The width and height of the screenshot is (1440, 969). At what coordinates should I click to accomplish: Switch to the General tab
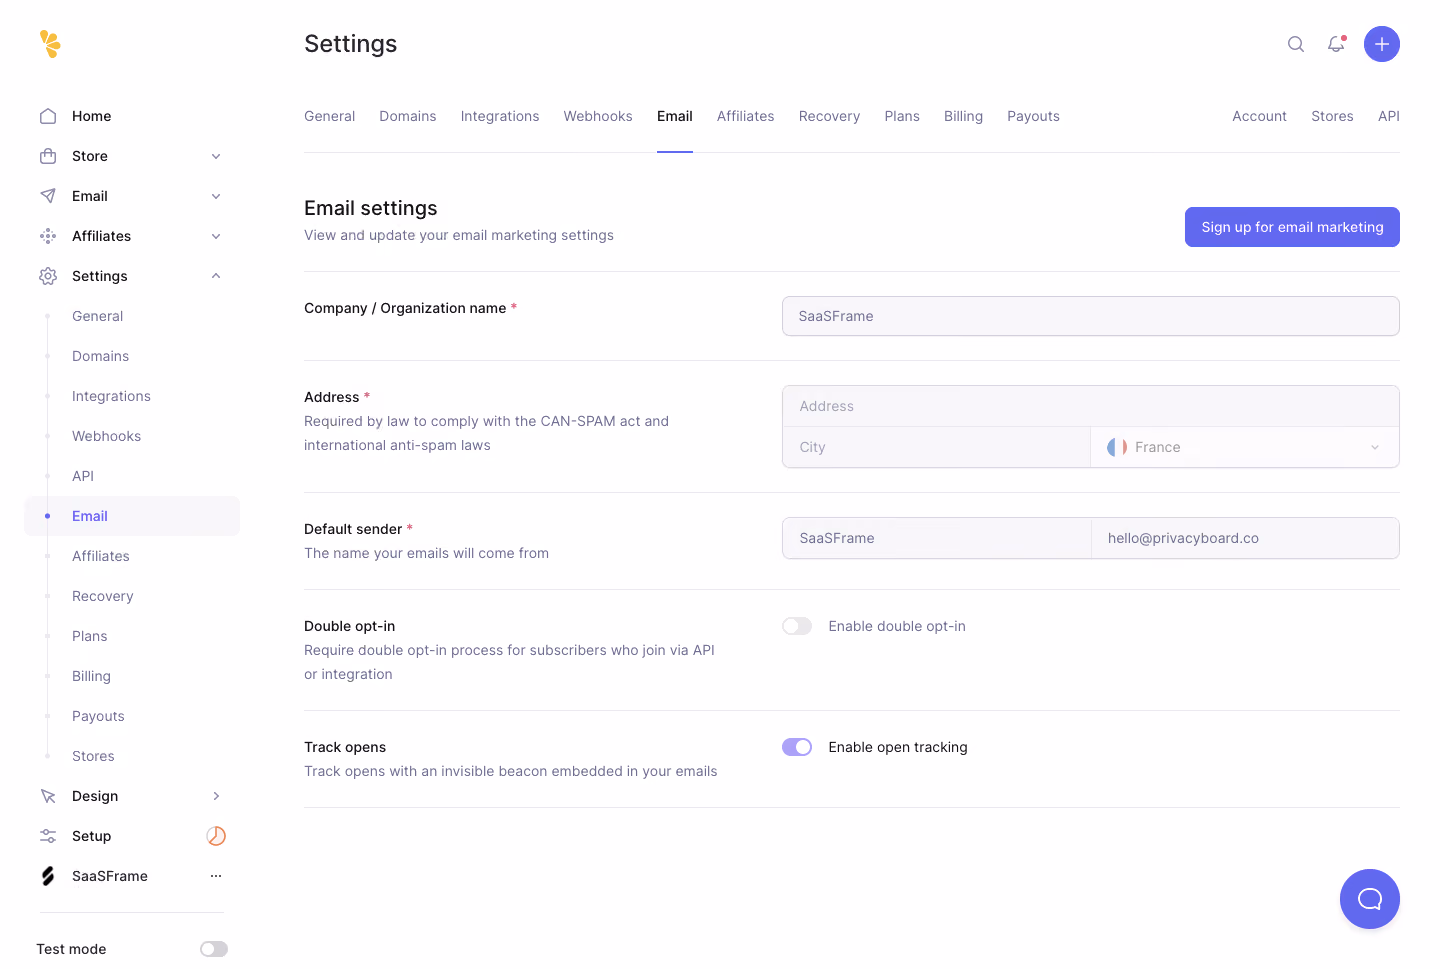[x=330, y=116]
